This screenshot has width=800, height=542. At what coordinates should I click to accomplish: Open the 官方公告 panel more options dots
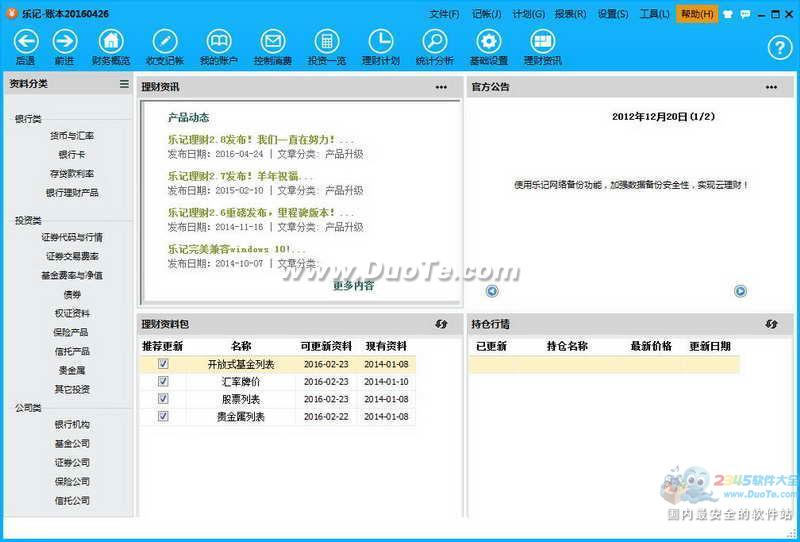coord(771,87)
